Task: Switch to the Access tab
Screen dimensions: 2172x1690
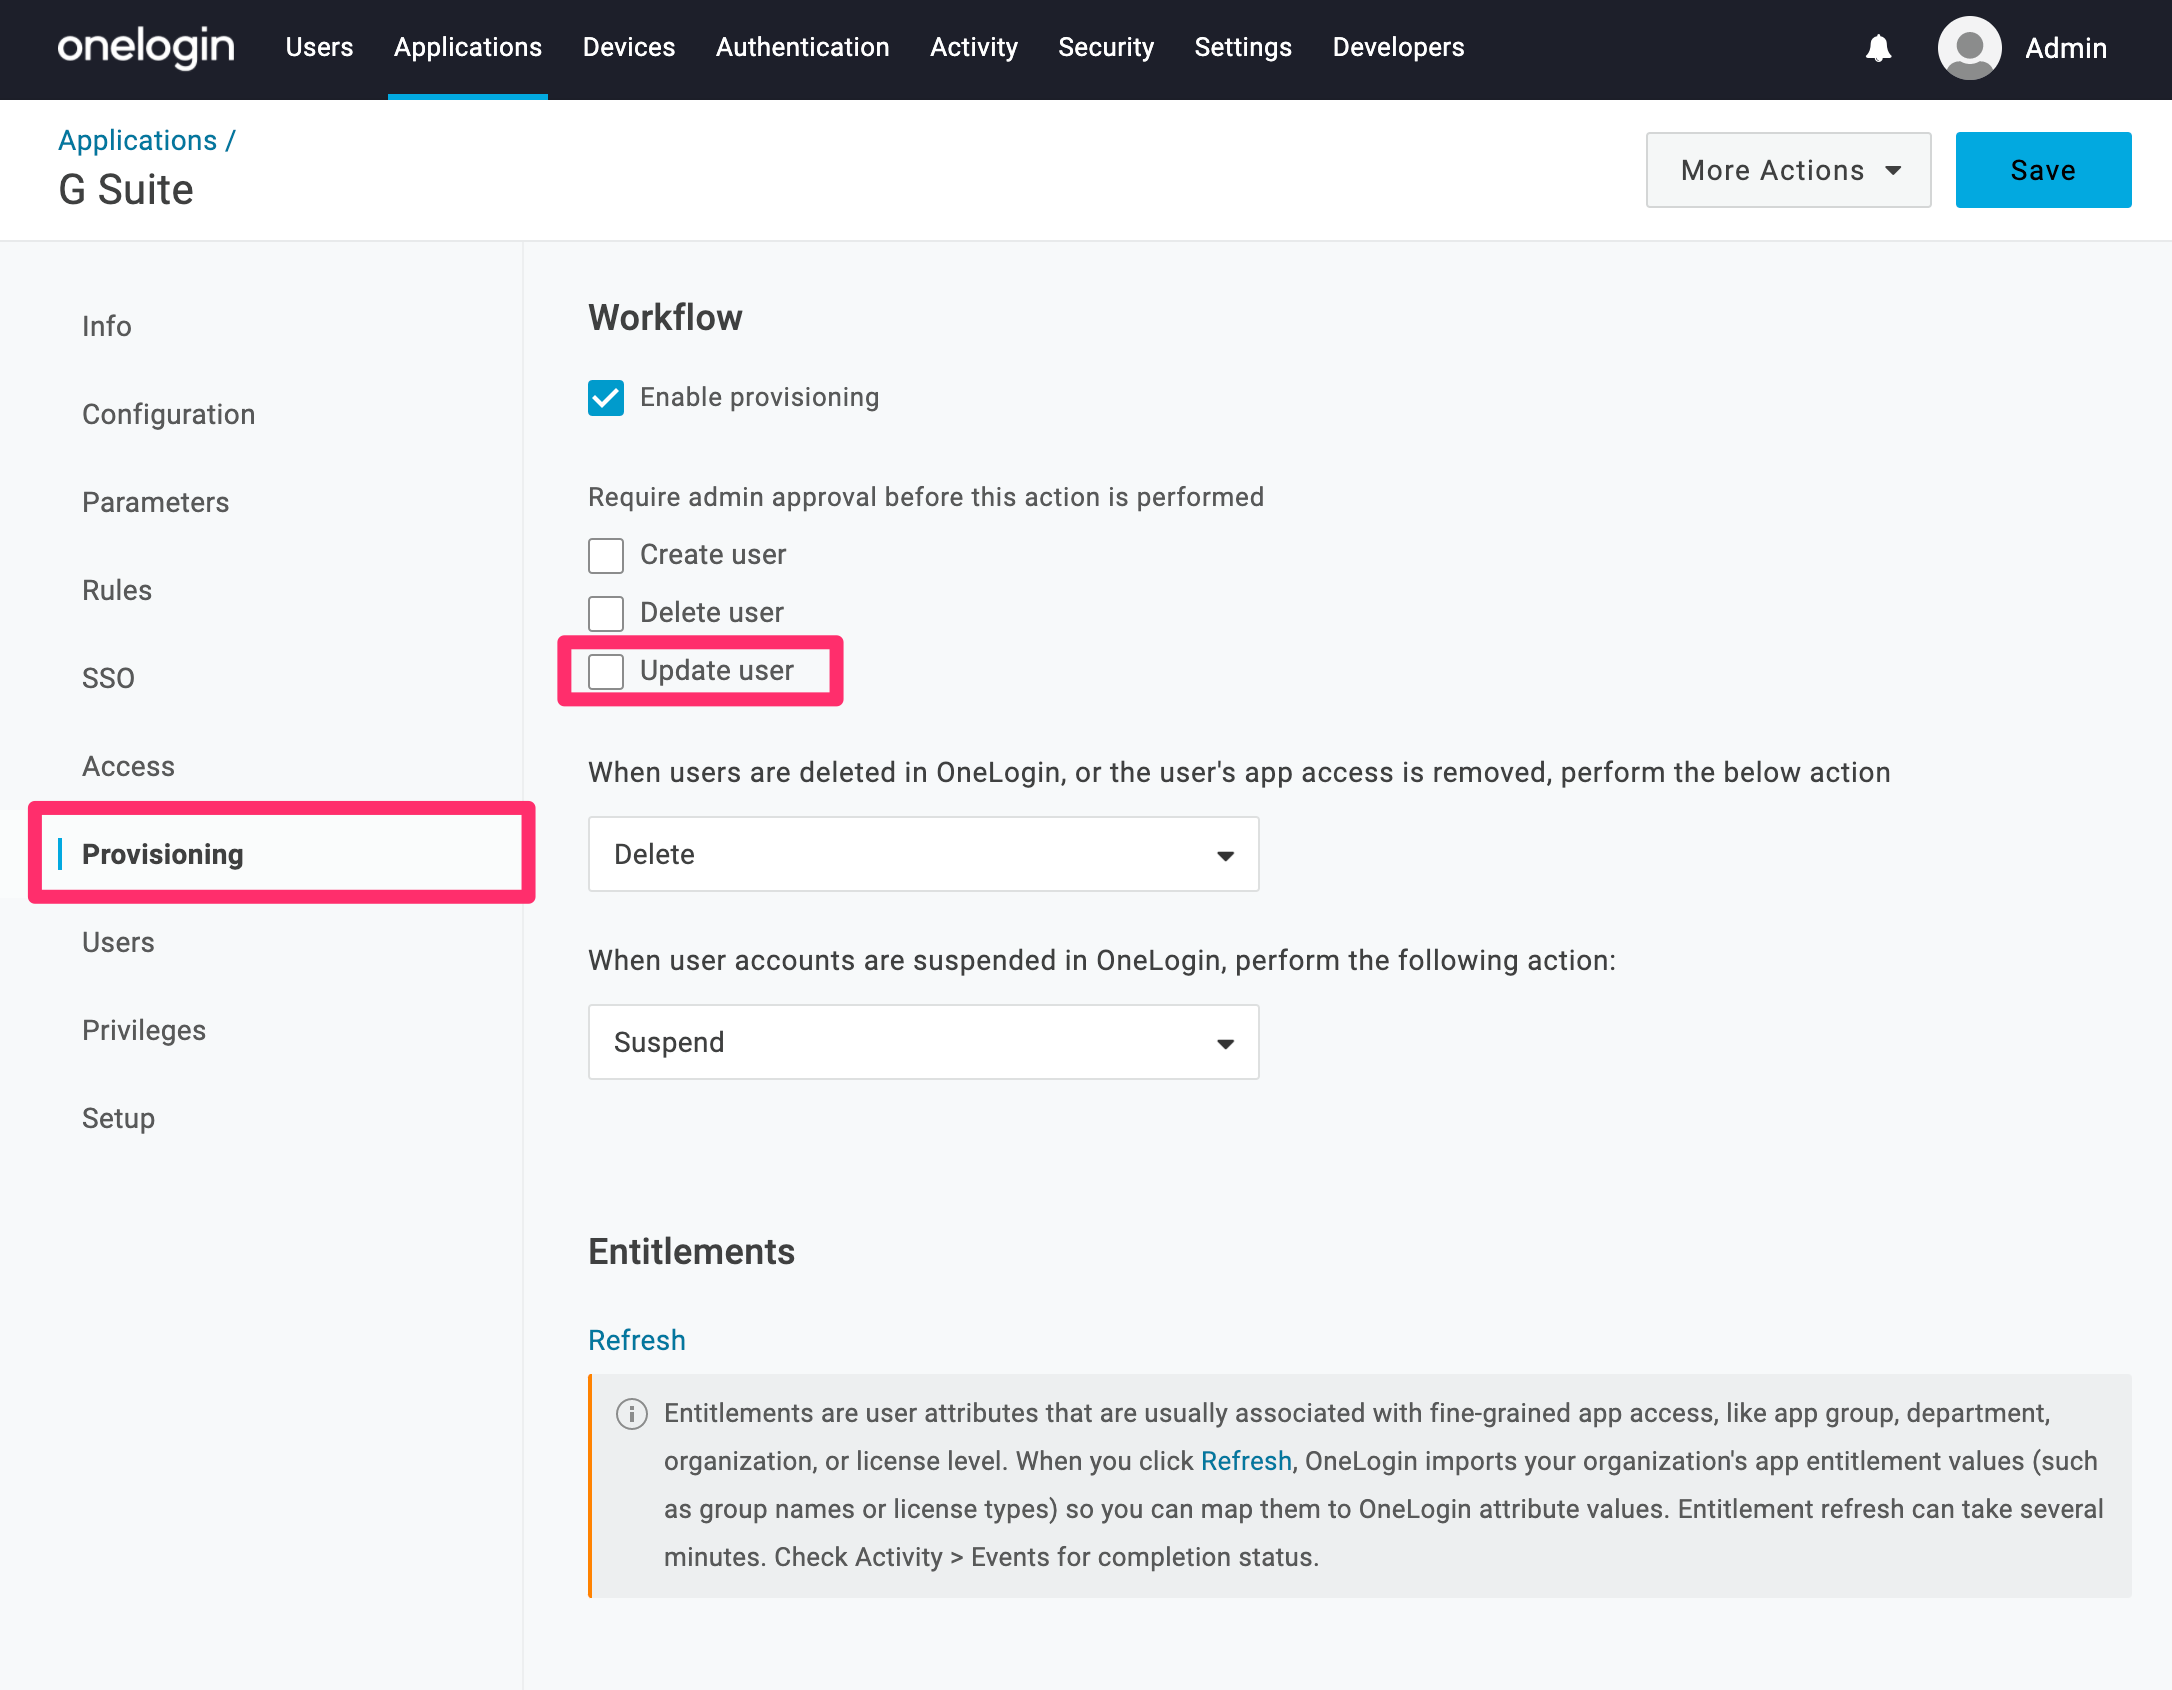Action: point(129,766)
